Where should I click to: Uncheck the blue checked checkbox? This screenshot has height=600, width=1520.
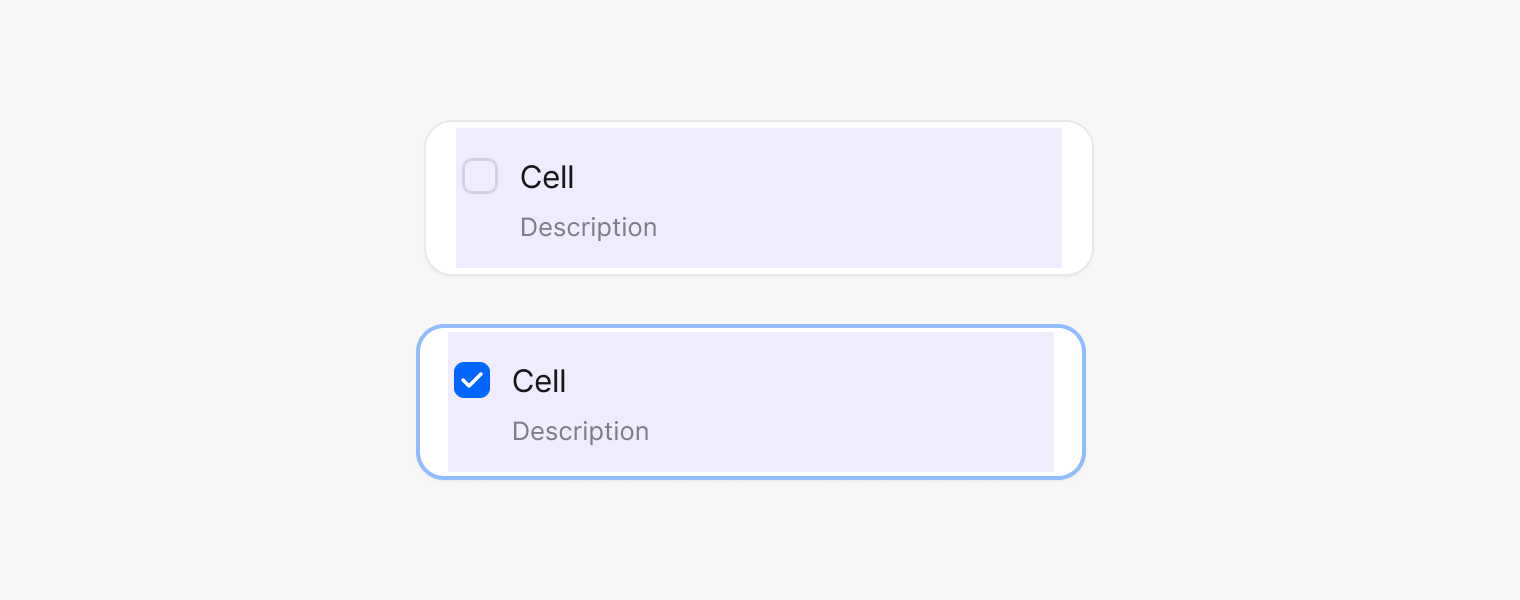(x=472, y=380)
